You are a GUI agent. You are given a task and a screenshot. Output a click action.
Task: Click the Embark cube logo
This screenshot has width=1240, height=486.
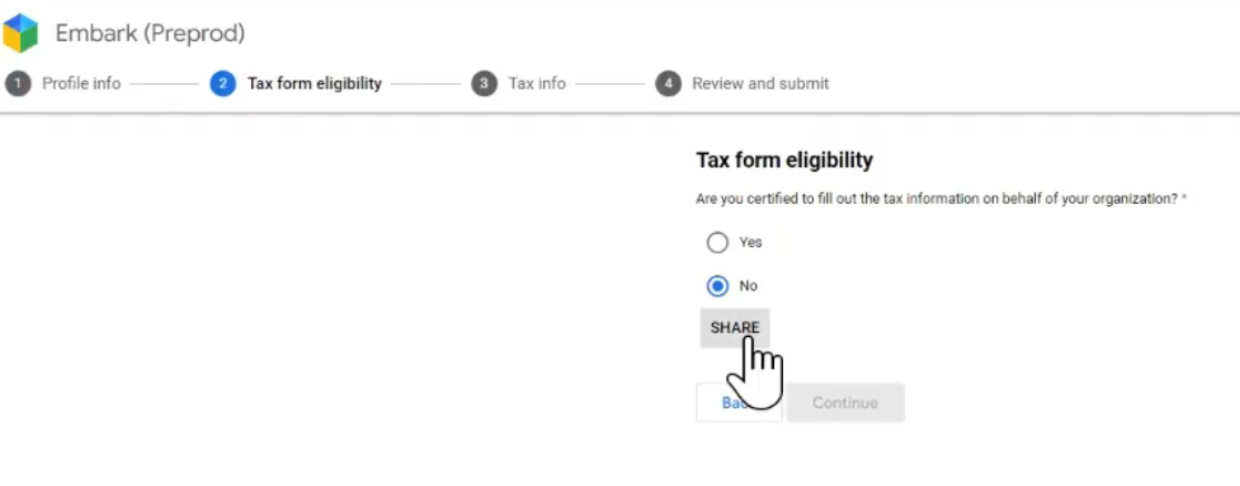pyautogui.click(x=20, y=33)
